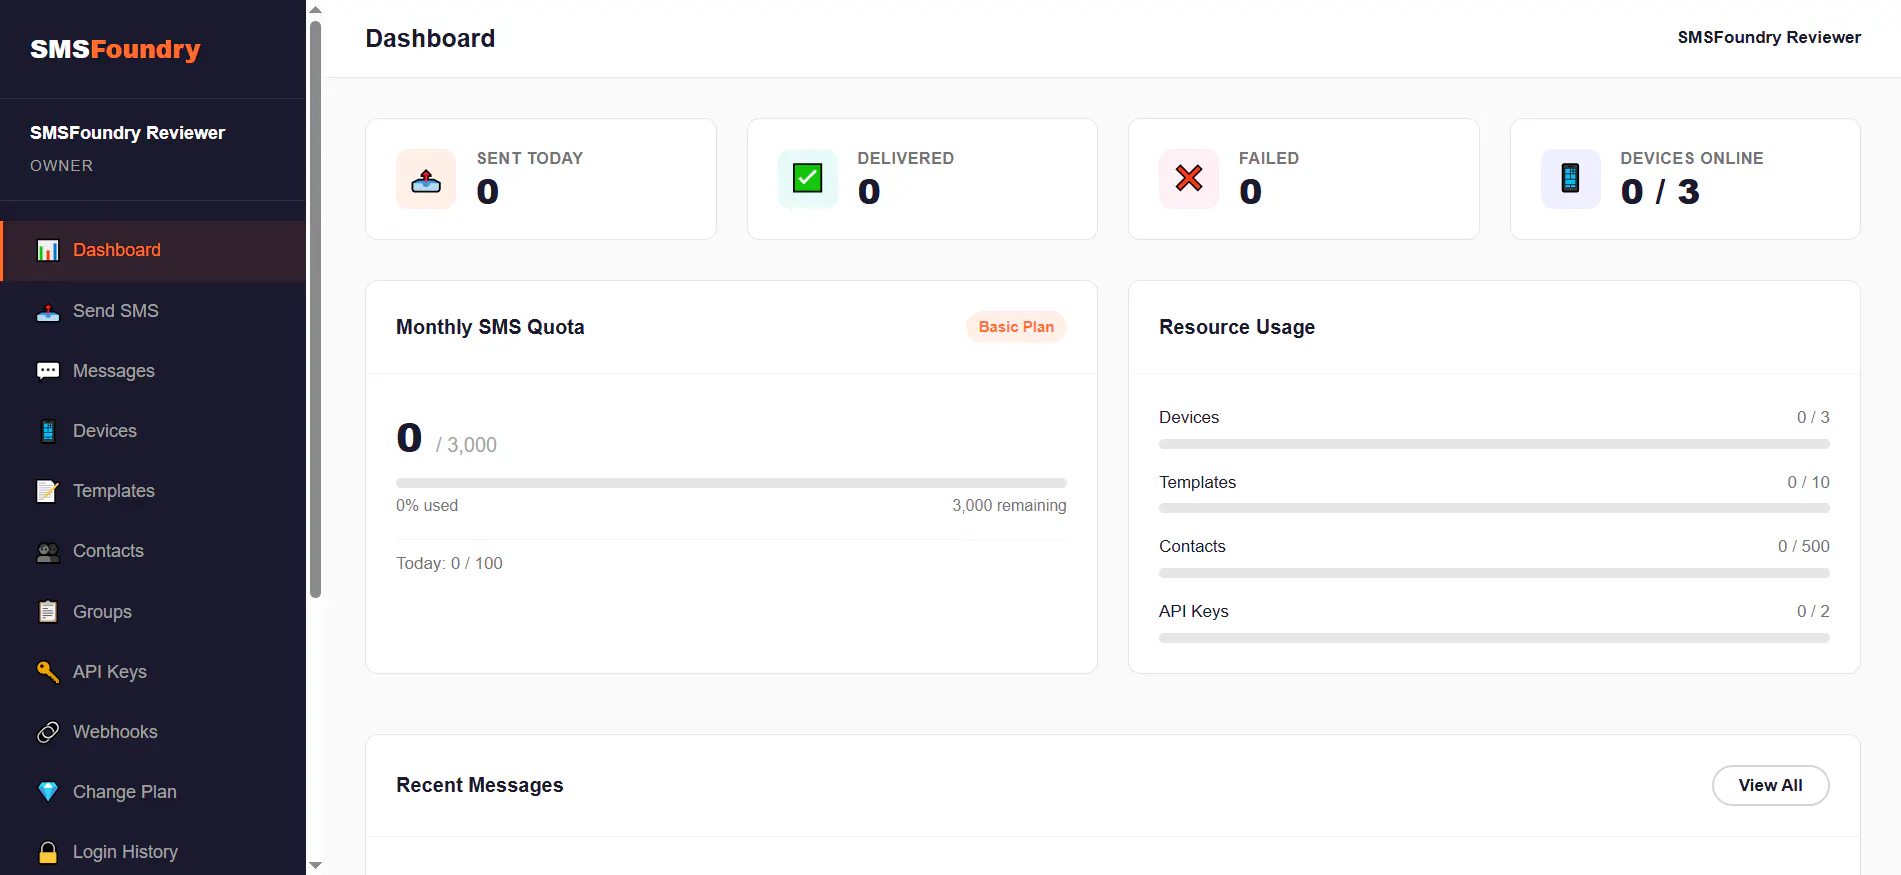
Task: Click the Delivered green checkmark icon
Action: pos(808,179)
